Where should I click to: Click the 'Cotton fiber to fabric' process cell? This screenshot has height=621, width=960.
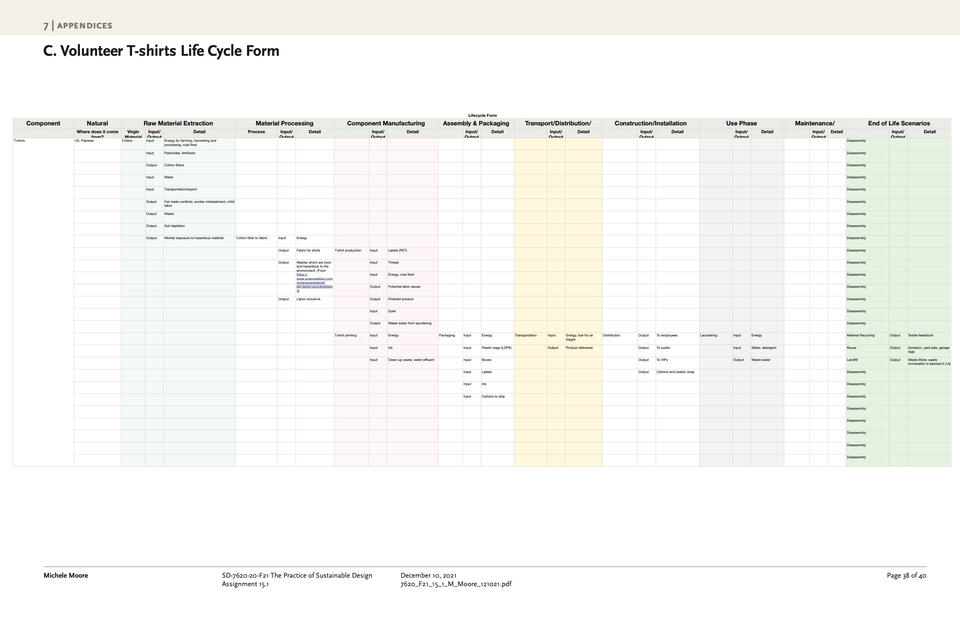pos(252,238)
